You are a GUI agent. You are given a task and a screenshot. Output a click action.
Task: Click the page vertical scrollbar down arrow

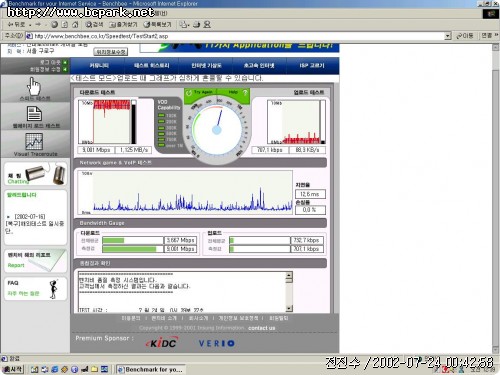pyautogui.click(x=495, y=350)
